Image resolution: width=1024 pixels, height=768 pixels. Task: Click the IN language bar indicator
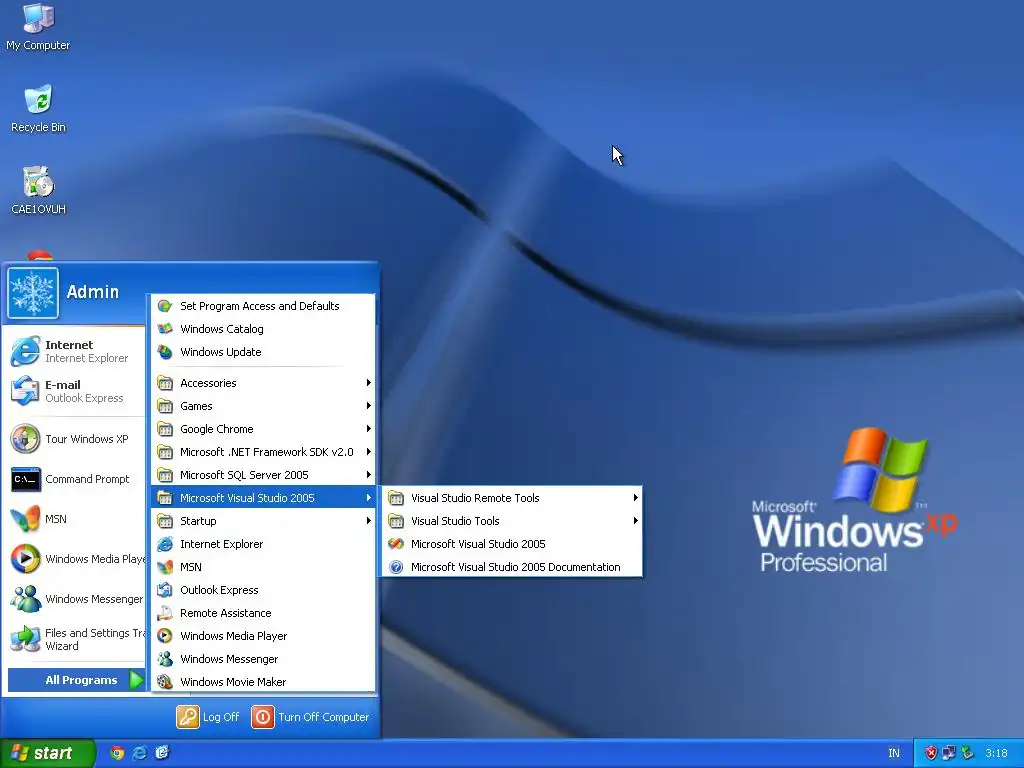893,754
